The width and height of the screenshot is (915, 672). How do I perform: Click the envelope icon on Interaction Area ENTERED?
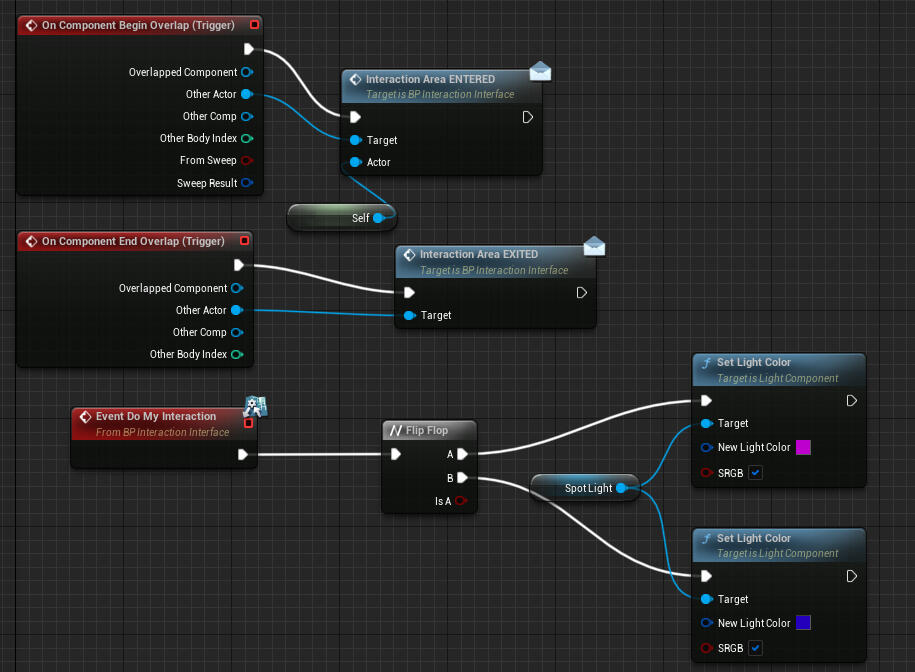541,71
